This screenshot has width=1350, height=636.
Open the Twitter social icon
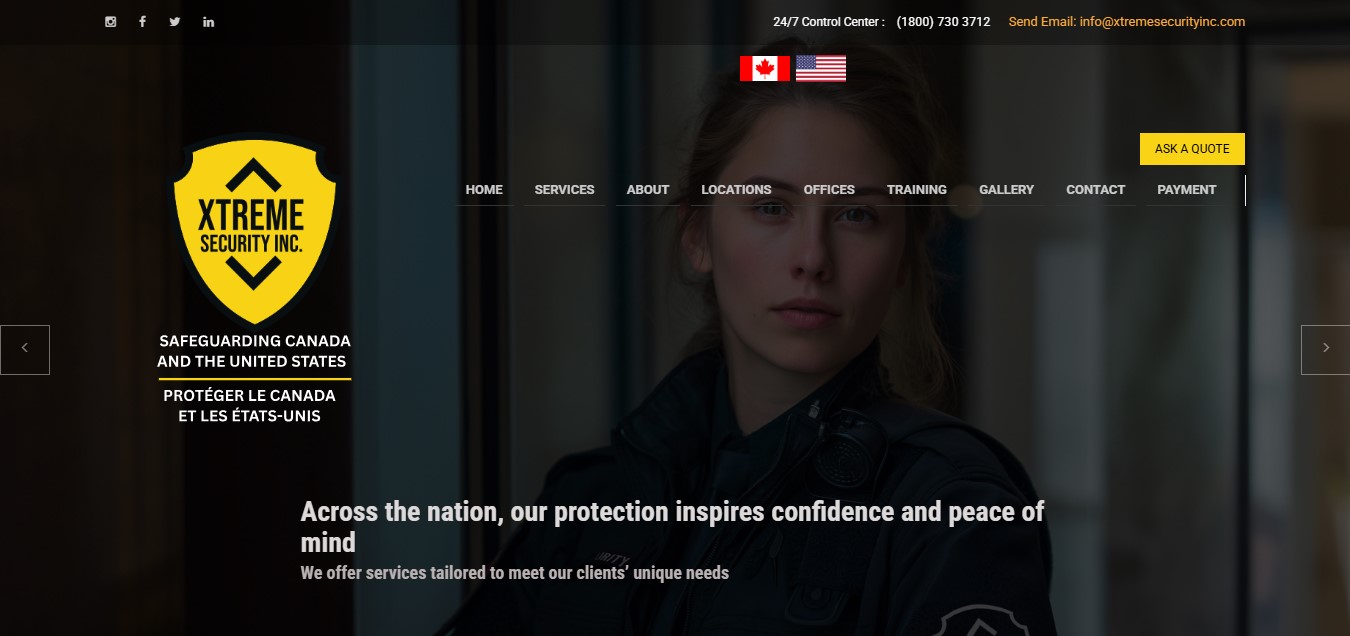click(x=175, y=22)
